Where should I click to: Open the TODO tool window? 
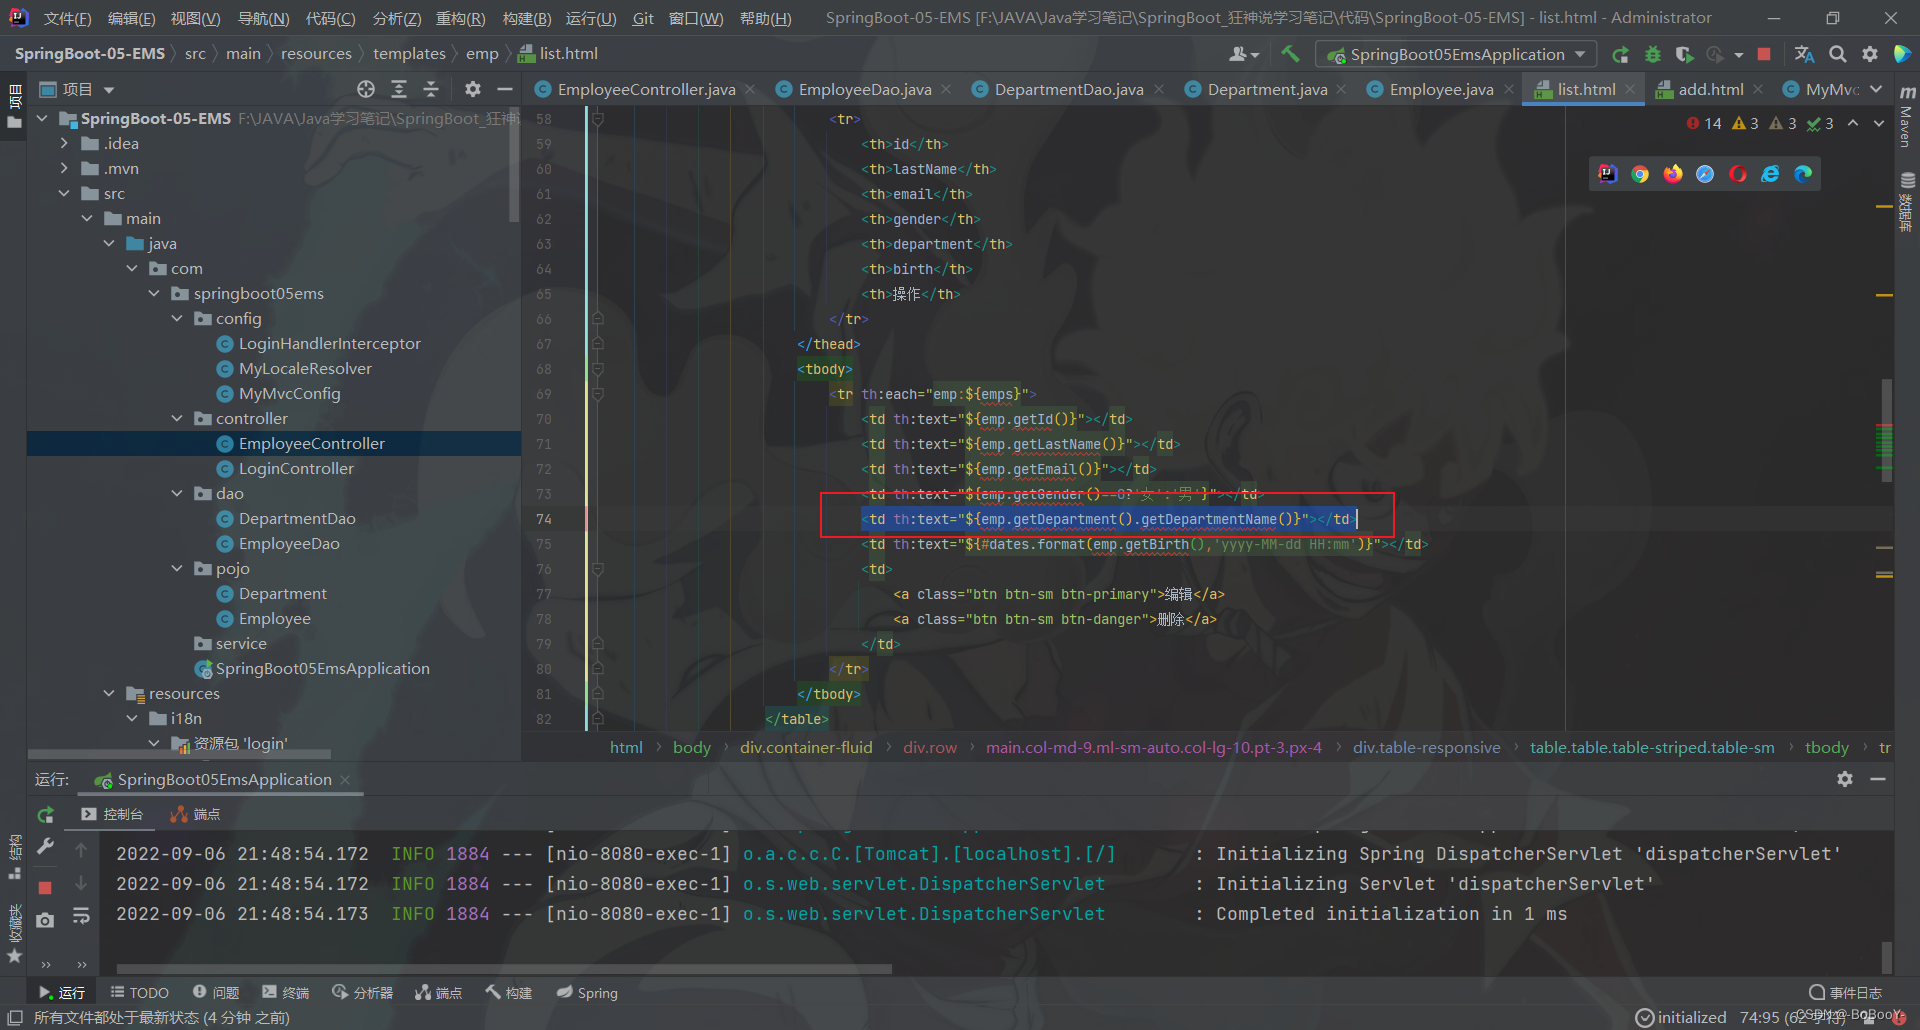[x=140, y=992]
